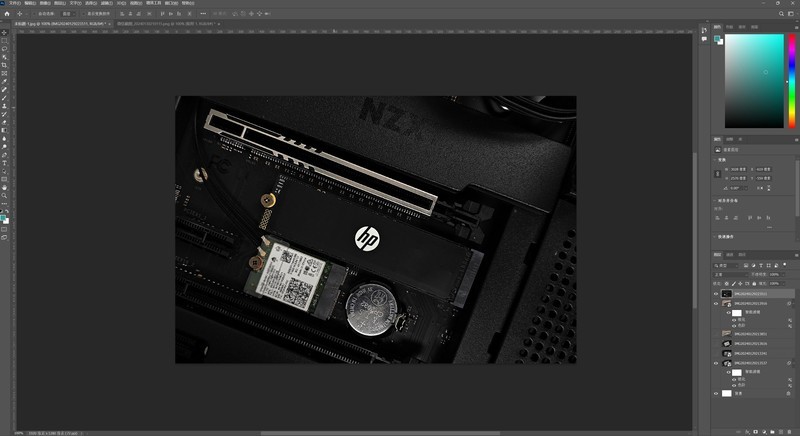Image resolution: width=800 pixels, height=436 pixels.
Task: Click the canvas vertical scrollbar
Action: pyautogui.click(x=694, y=229)
